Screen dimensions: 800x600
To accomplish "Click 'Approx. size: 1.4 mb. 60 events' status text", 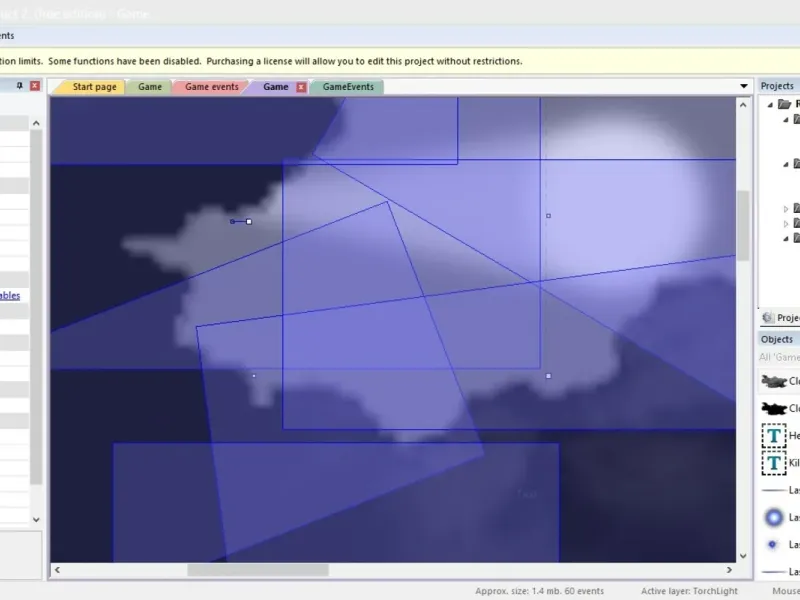I will [539, 591].
